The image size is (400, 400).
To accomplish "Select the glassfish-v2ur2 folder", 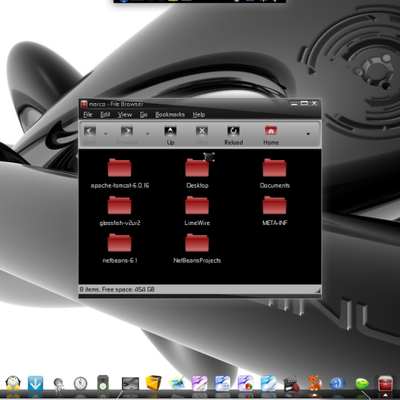I will 119,211.
